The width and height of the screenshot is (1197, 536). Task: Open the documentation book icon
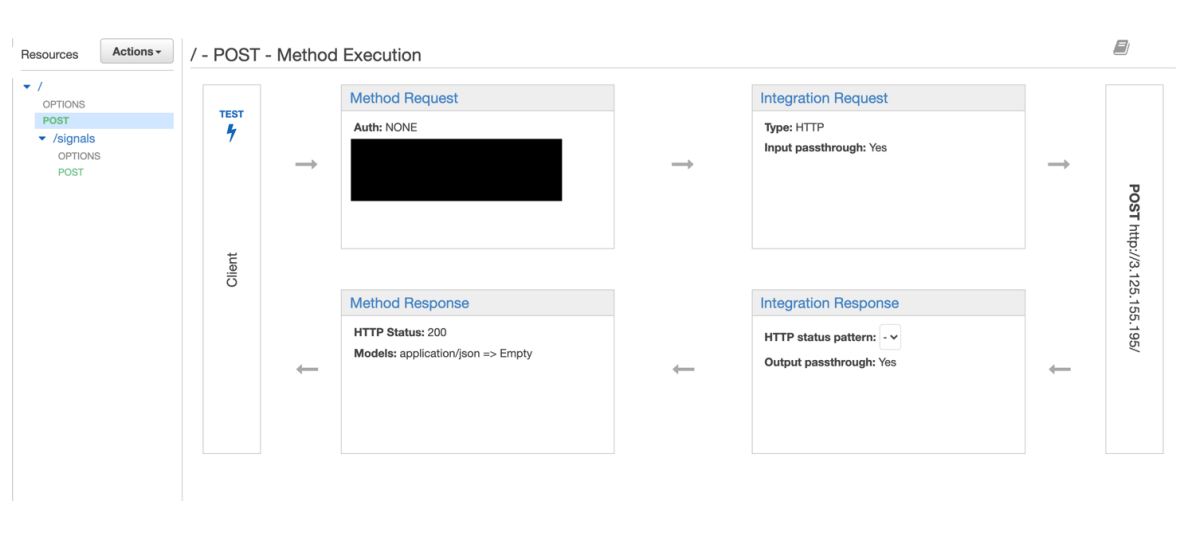1121,48
